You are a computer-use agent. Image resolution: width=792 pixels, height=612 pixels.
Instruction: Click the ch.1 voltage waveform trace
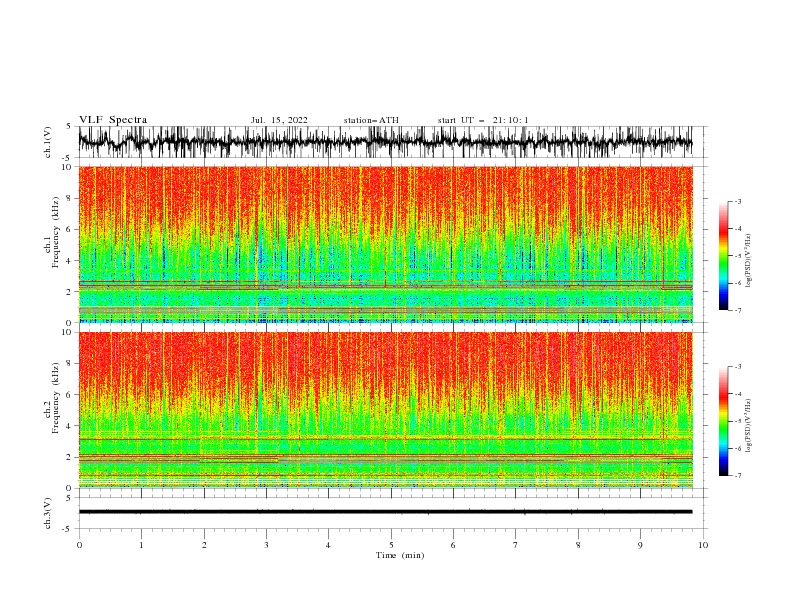tap(385, 142)
